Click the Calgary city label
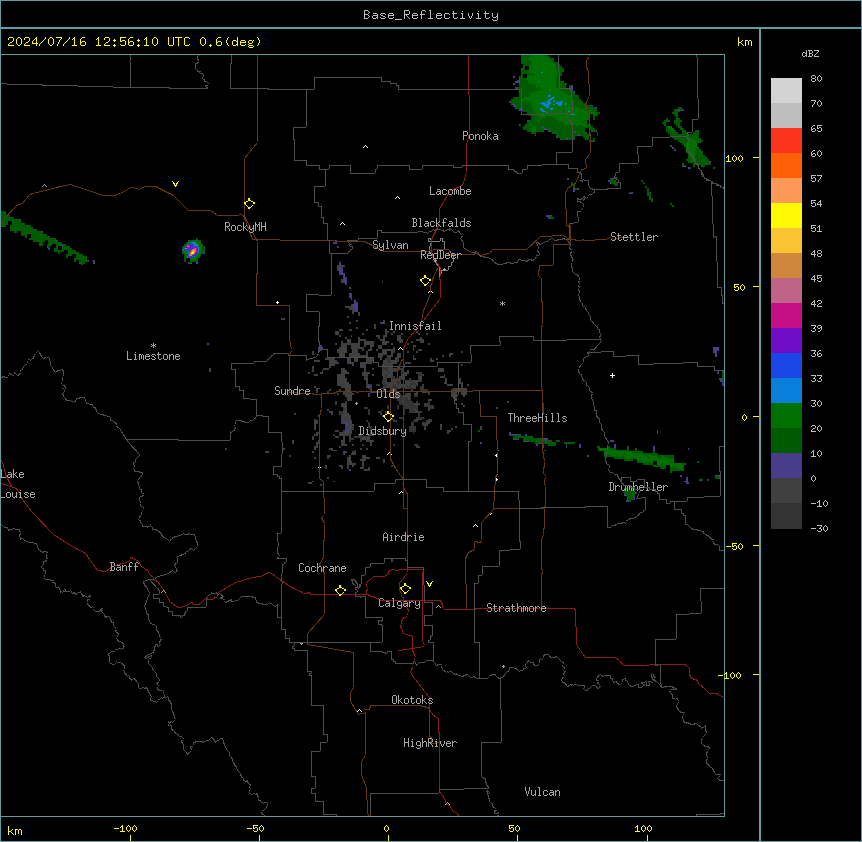Screen dimensions: 862x842 [x=399, y=603]
